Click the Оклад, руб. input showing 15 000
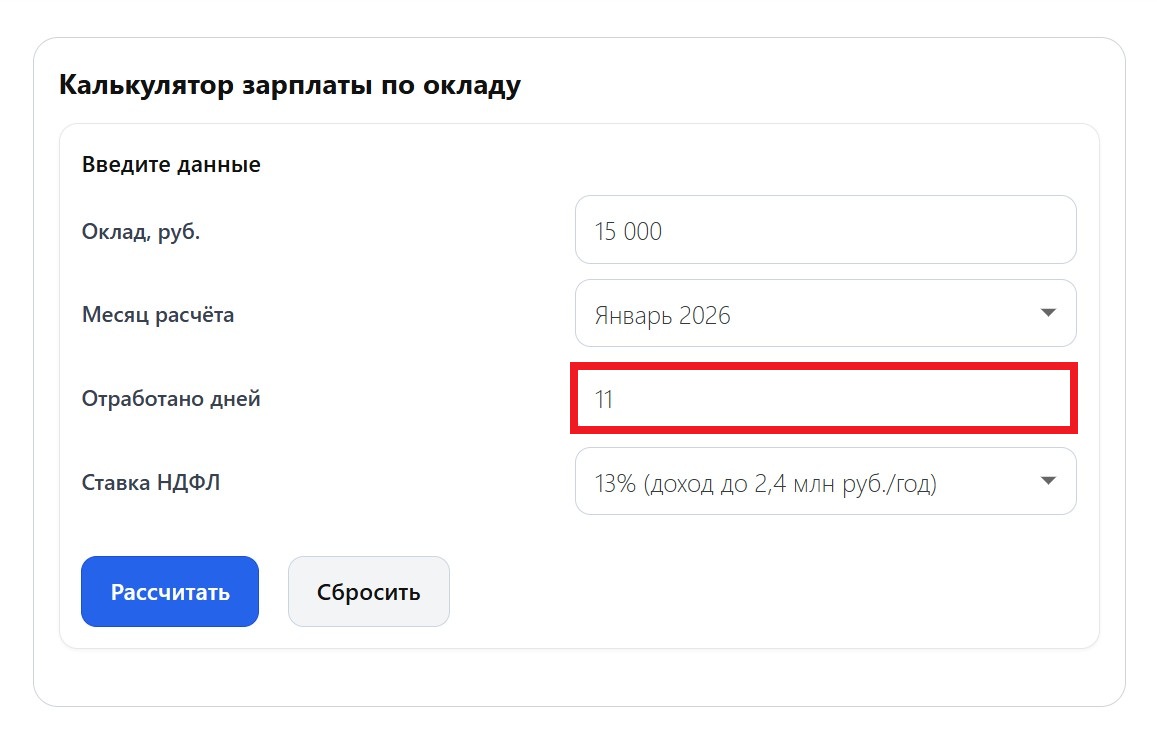Image resolution: width=1157 pixels, height=741 pixels. 825,229
